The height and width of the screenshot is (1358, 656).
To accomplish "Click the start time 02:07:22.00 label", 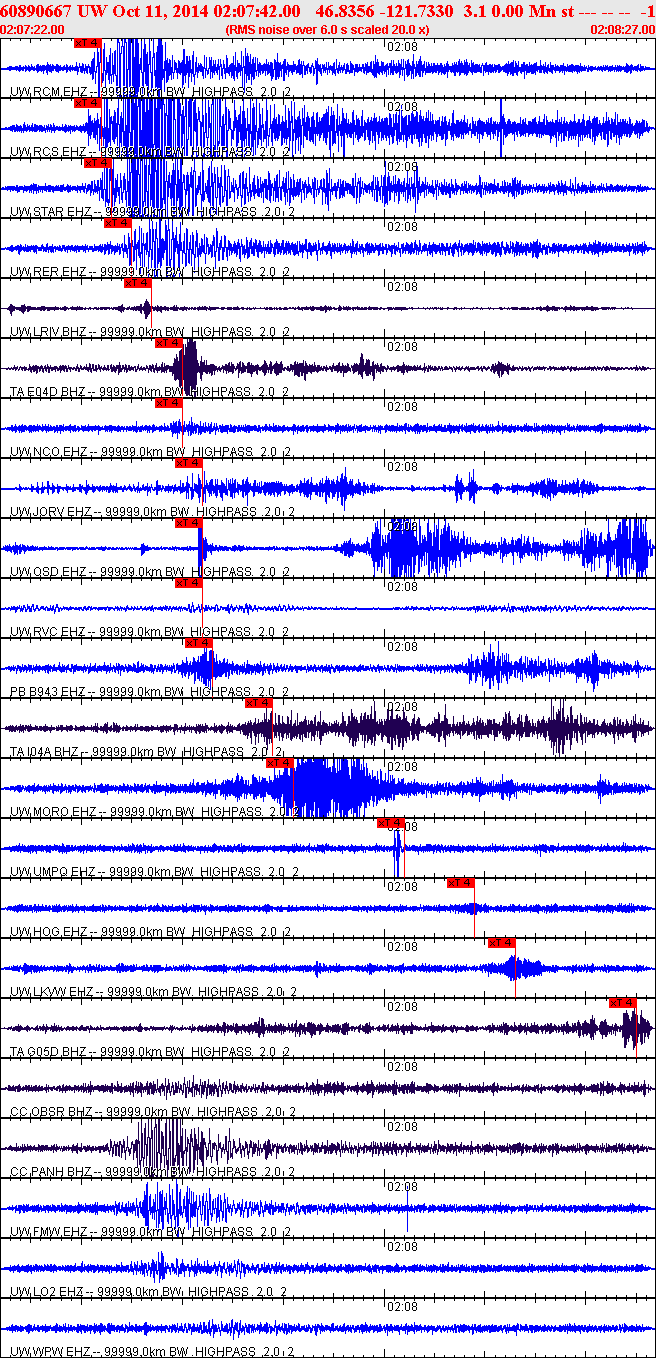I will click(32, 30).
